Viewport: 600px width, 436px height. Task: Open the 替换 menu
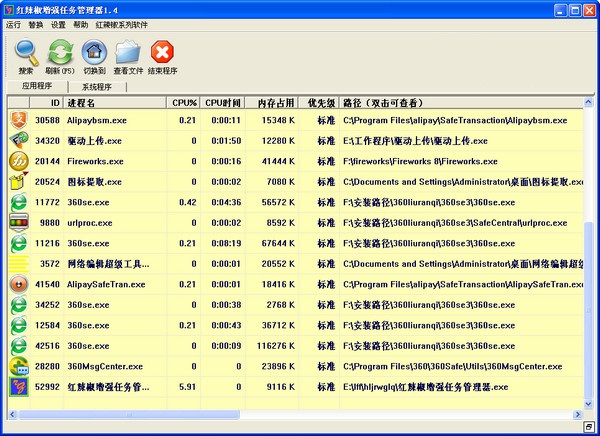36,25
